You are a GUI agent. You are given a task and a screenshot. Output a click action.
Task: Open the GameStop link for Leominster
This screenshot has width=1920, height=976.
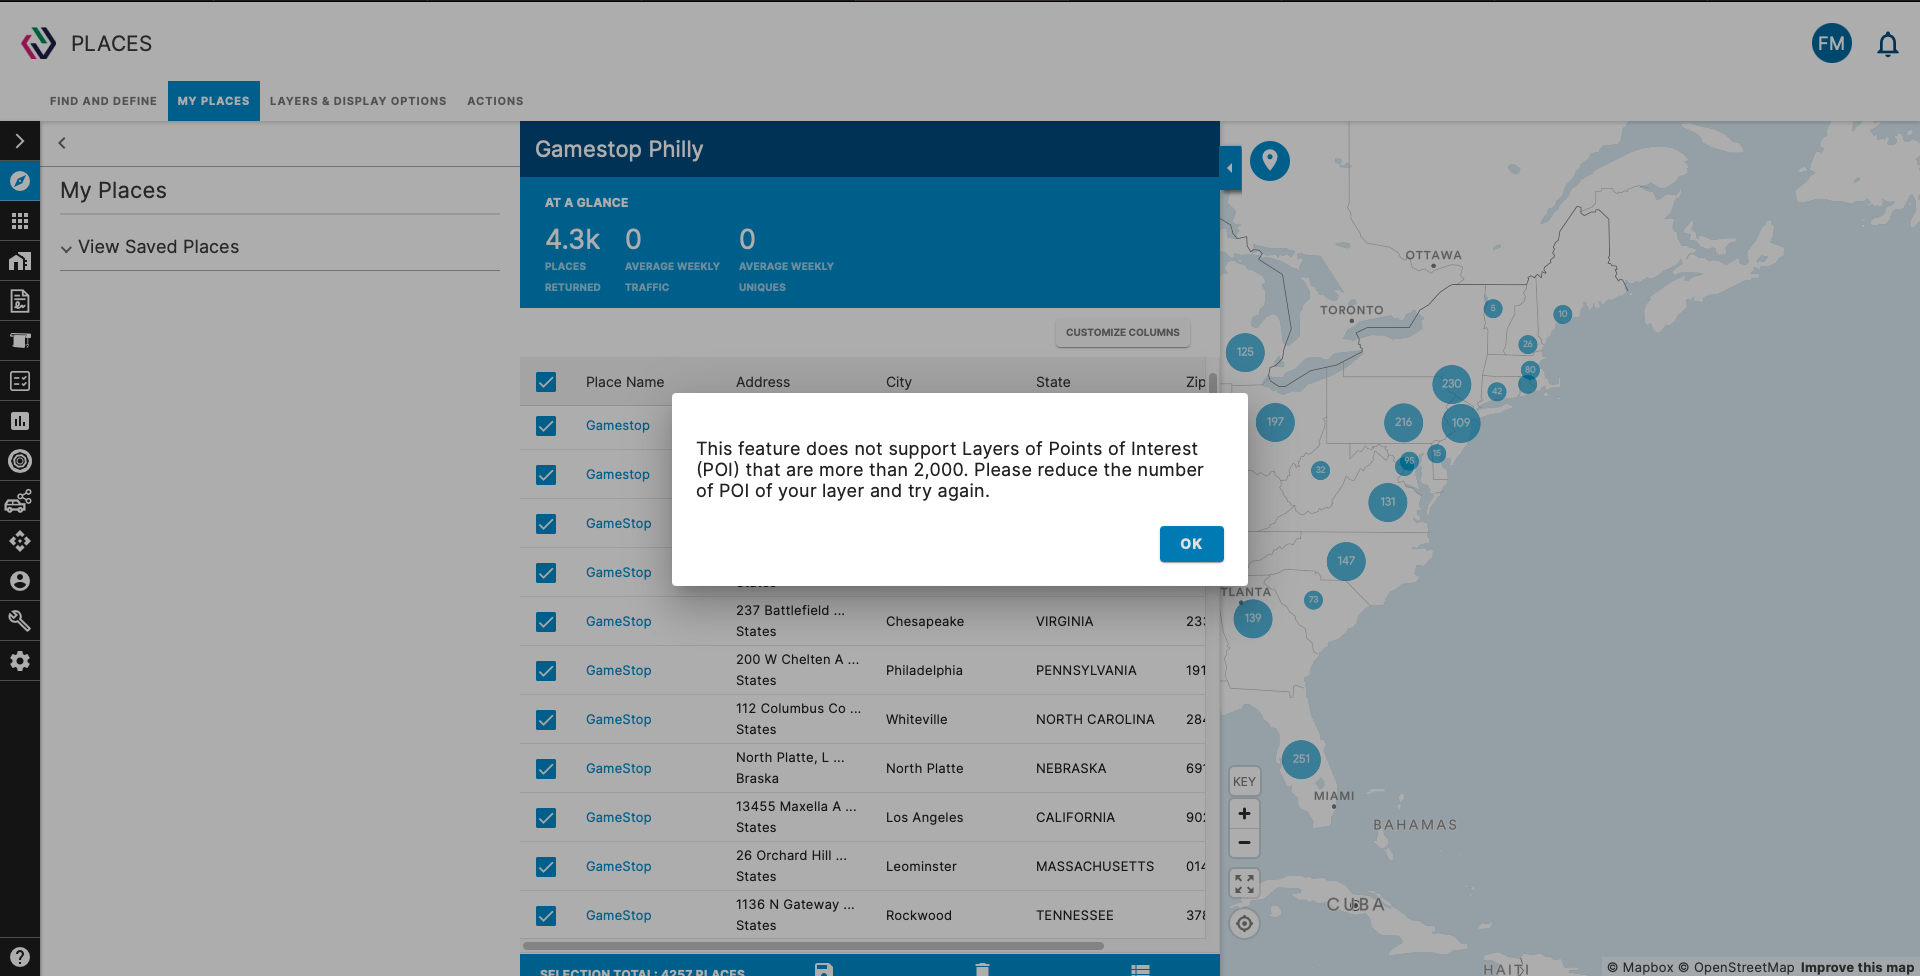[x=618, y=867]
